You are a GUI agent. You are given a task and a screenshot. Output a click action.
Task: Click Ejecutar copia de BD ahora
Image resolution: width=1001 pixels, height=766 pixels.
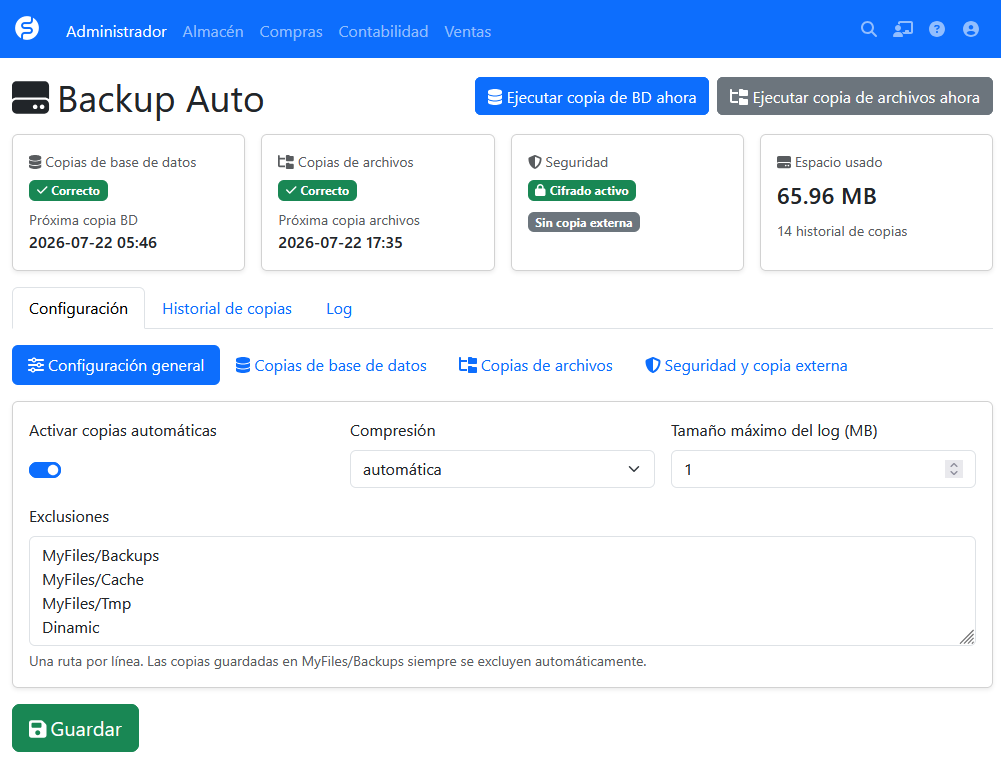click(x=592, y=96)
